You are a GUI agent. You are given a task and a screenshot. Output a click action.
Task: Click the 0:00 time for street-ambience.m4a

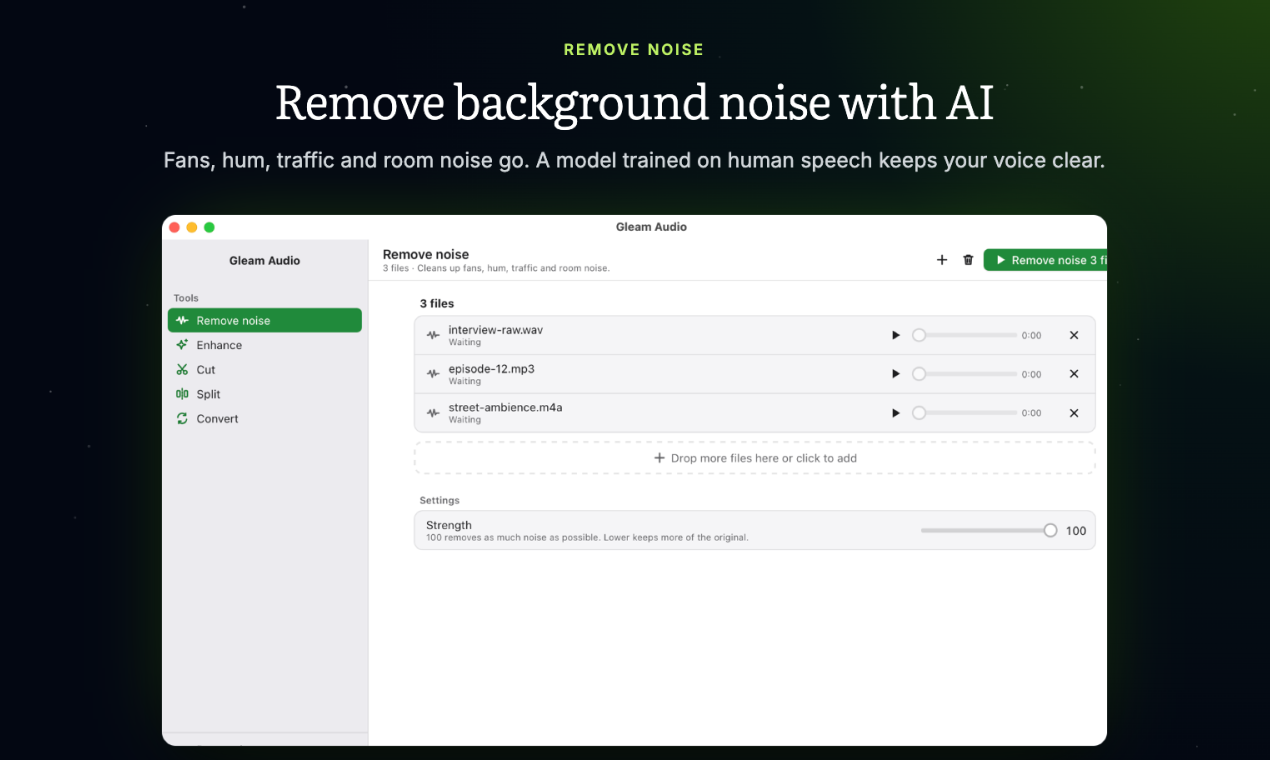point(1032,413)
